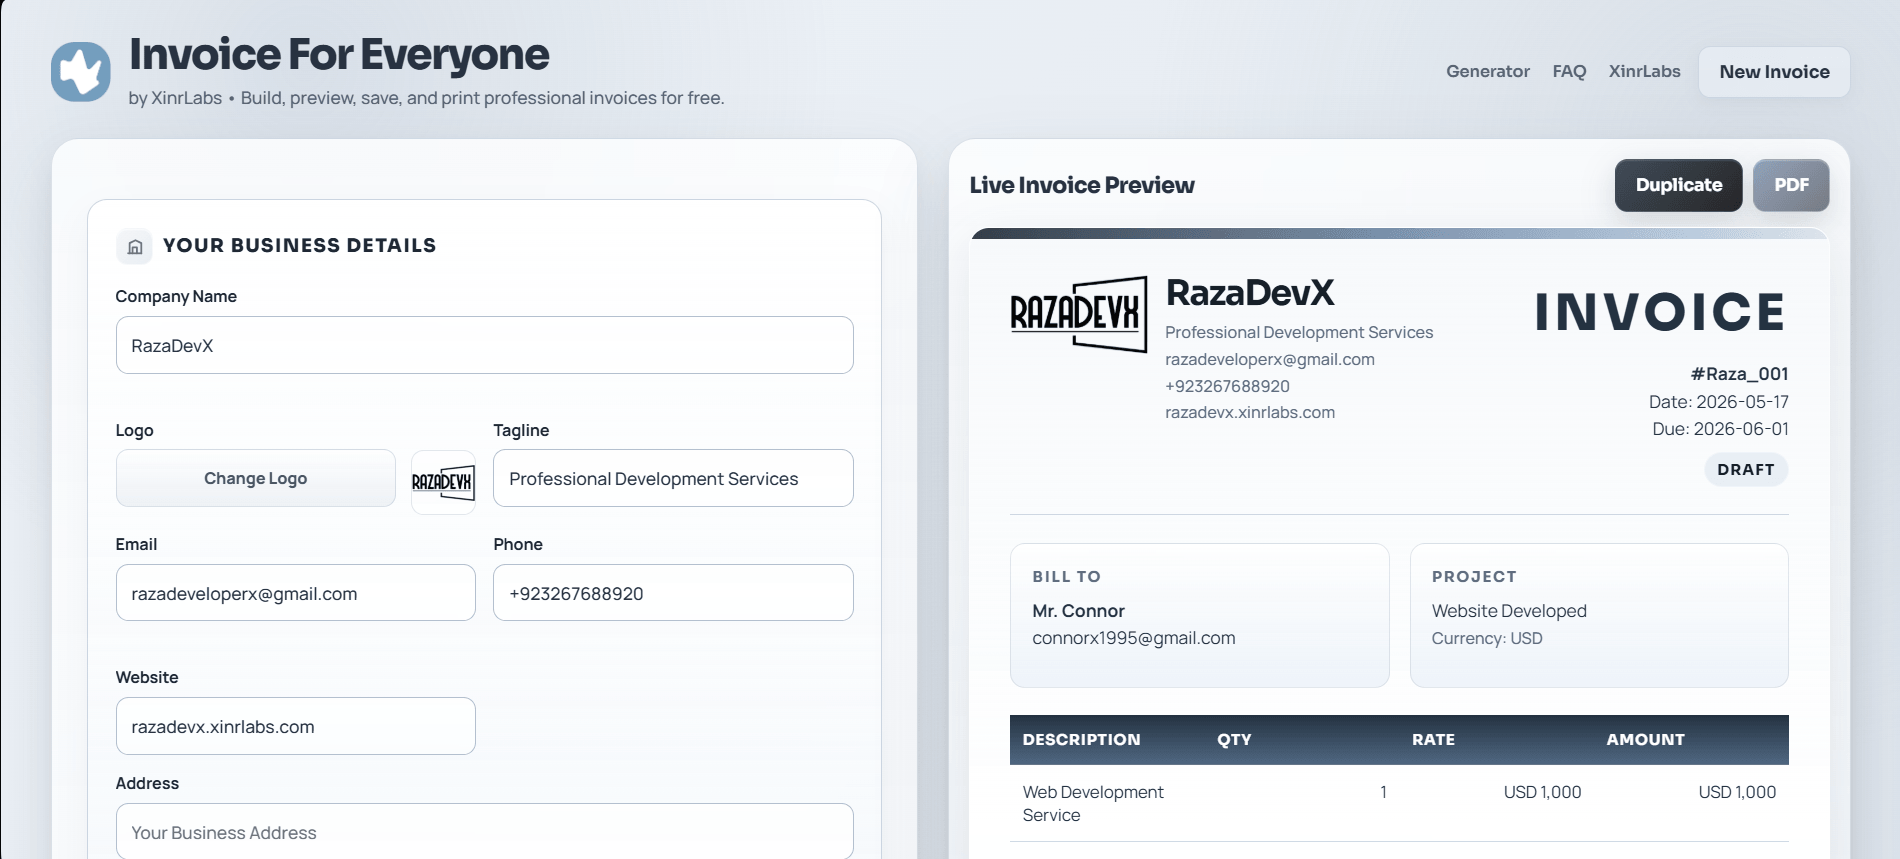
Task: Focus the Phone input field
Action: [673, 593]
